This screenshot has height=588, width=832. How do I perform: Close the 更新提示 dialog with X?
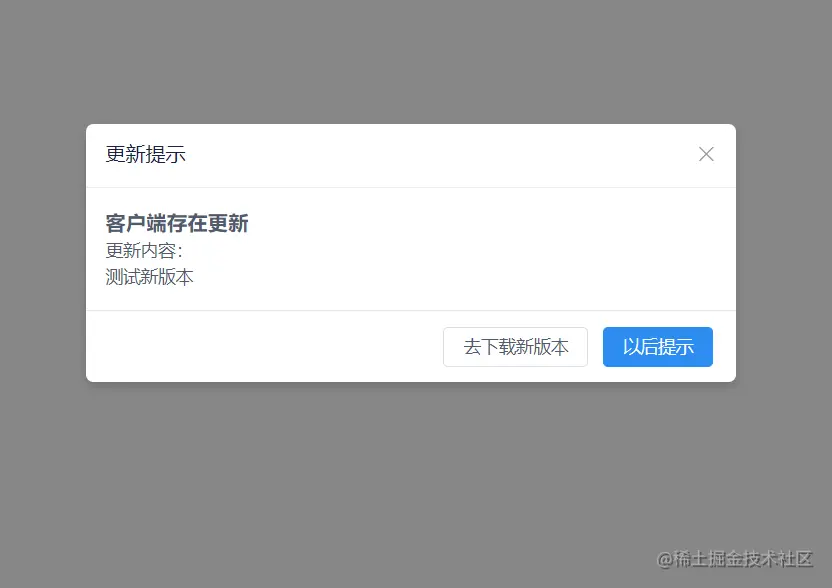click(706, 154)
